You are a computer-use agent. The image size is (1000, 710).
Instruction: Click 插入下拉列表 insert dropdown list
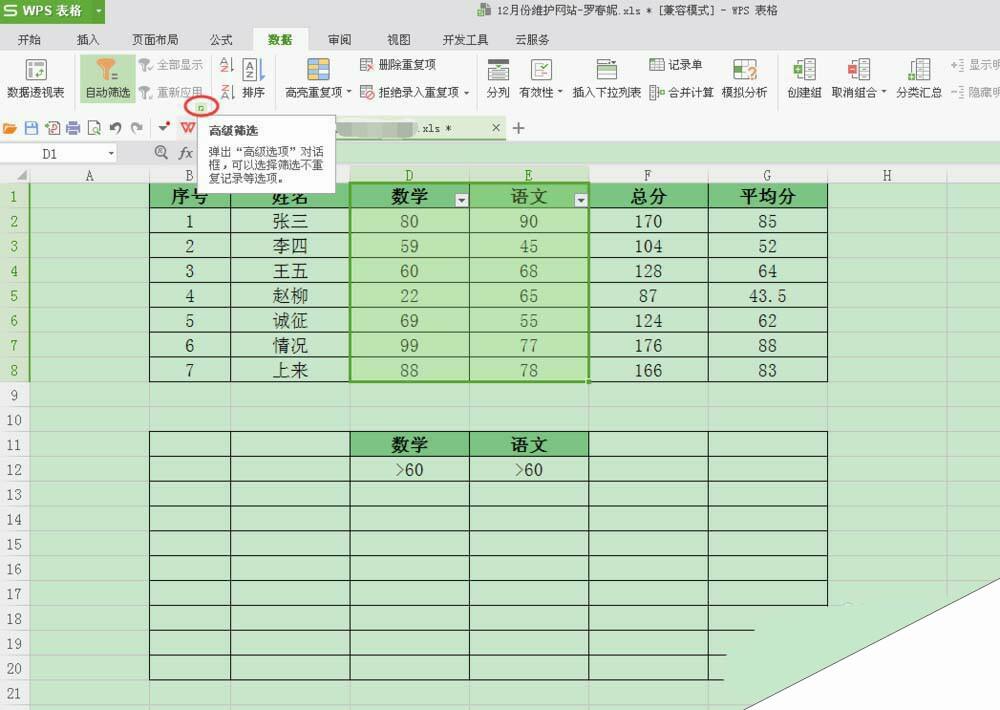[x=606, y=78]
